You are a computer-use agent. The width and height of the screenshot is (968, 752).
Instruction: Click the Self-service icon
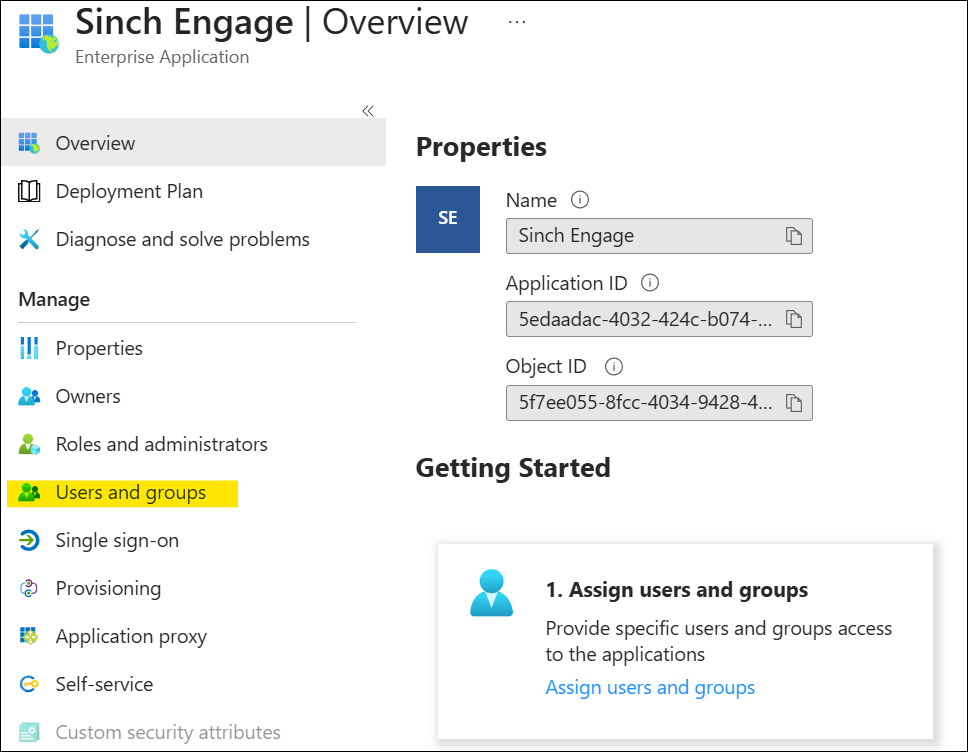point(28,684)
